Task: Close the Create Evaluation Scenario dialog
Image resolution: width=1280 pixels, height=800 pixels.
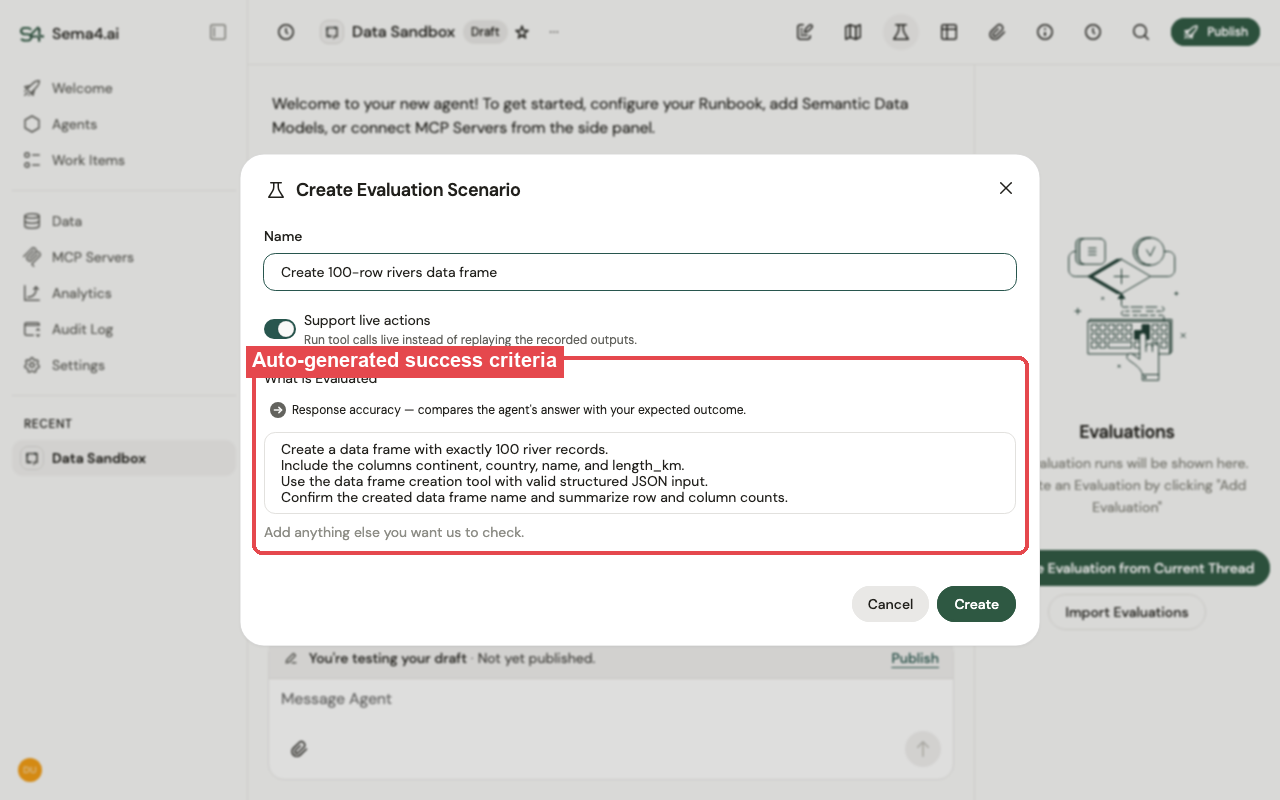Action: (x=1006, y=188)
